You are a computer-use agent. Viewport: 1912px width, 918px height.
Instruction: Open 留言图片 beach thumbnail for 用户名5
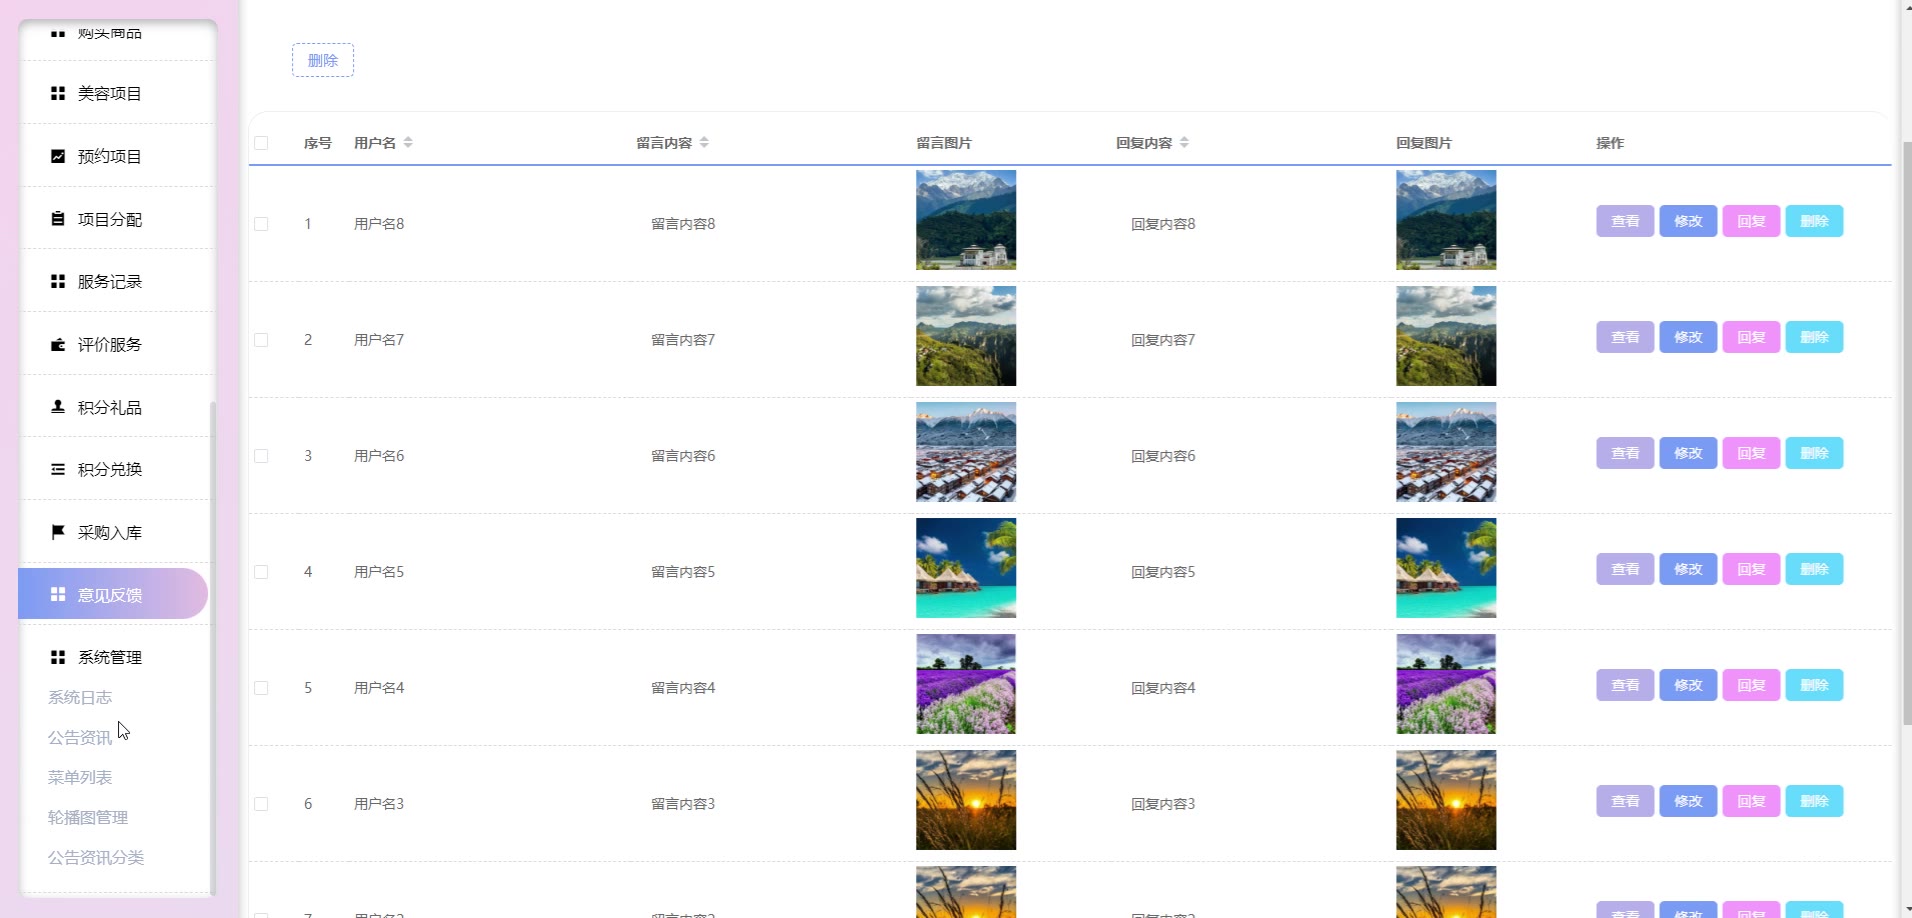966,568
